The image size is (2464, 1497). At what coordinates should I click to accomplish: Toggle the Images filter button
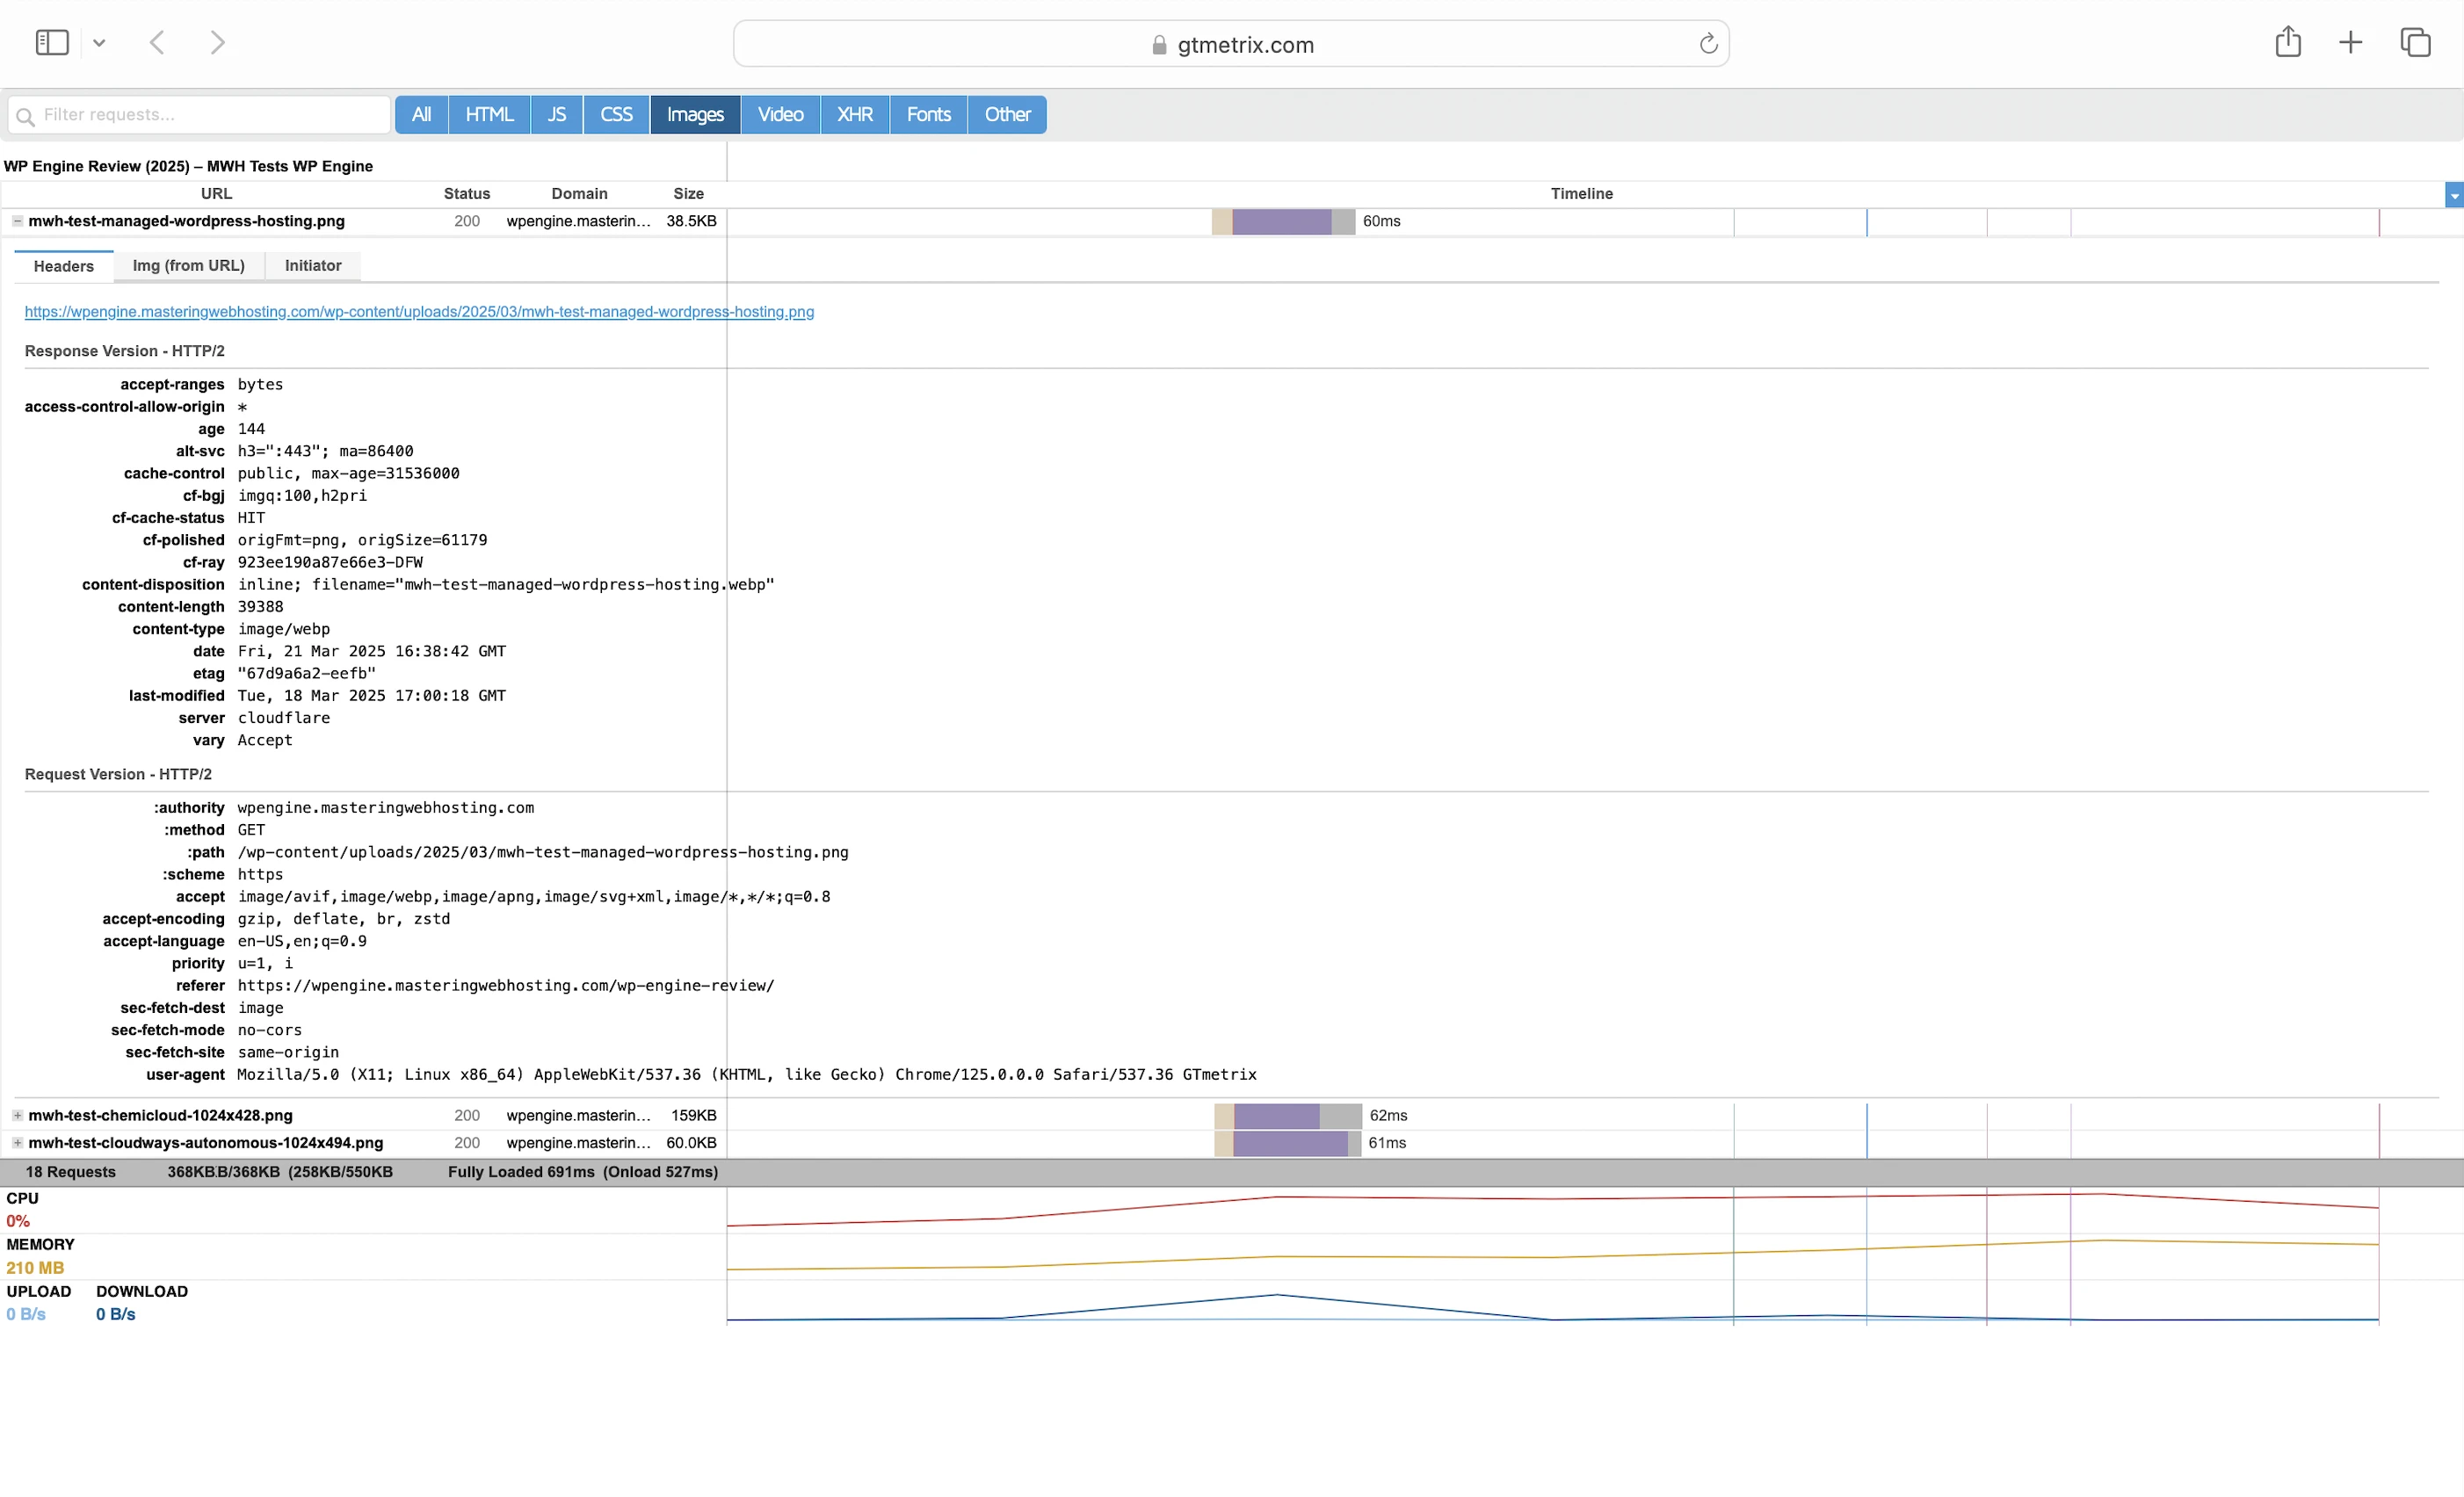pyautogui.click(x=695, y=115)
